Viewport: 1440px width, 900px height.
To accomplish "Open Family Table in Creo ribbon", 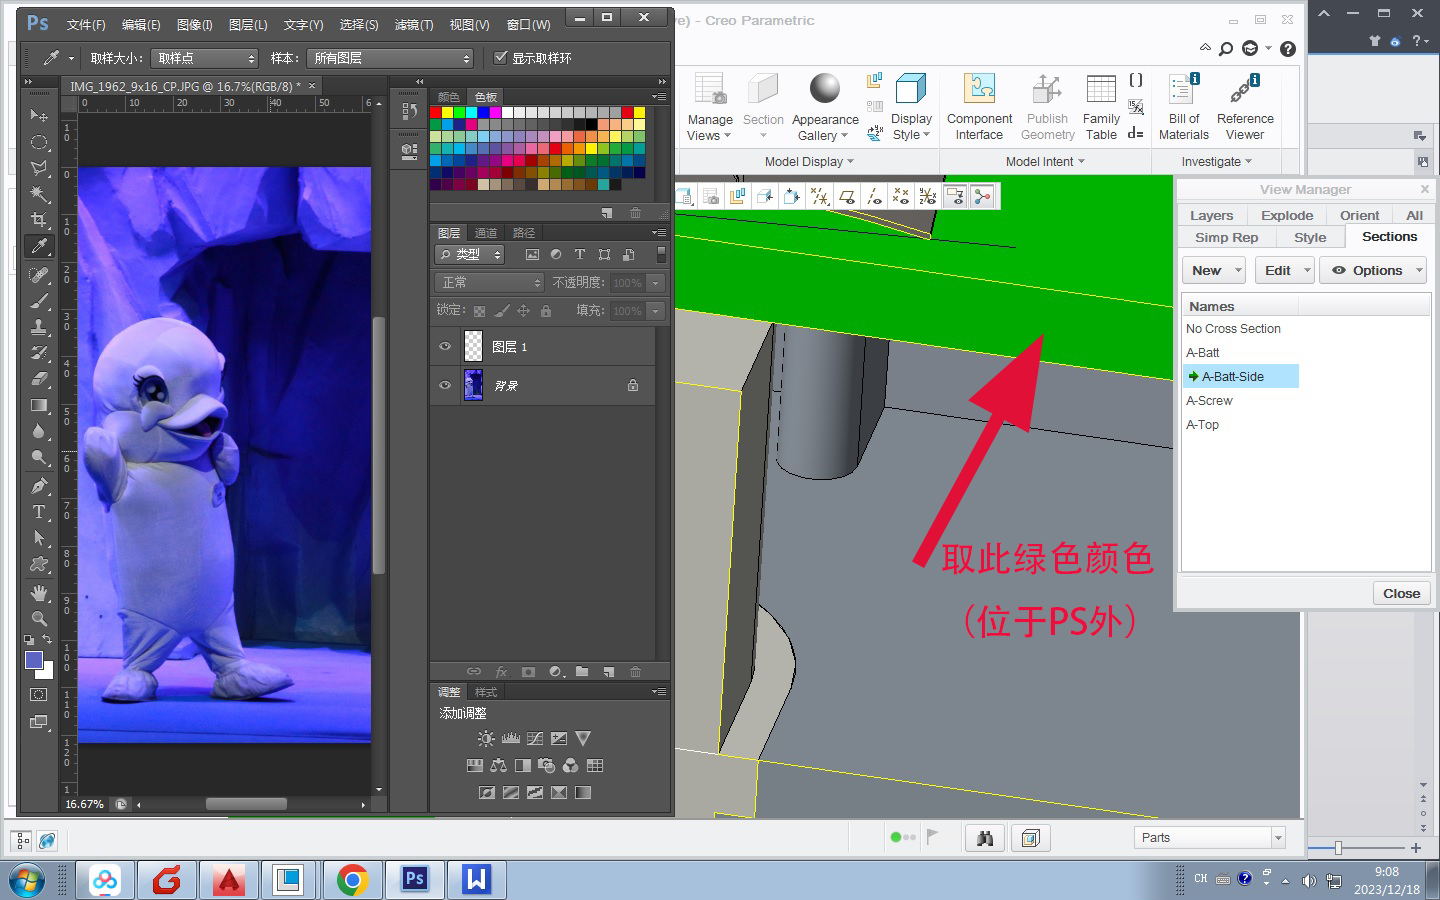I will pos(1101,107).
